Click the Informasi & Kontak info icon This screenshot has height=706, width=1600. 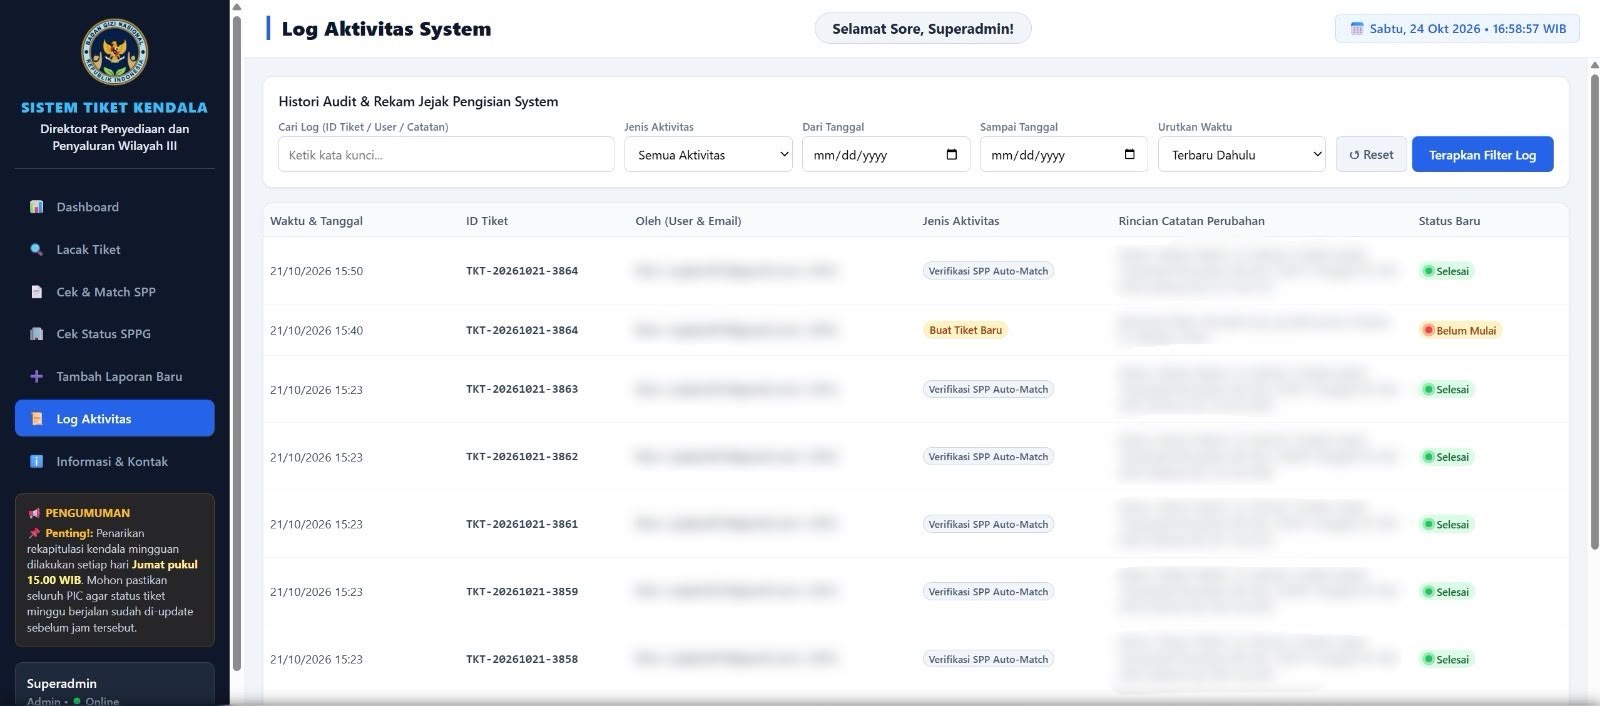coord(36,462)
